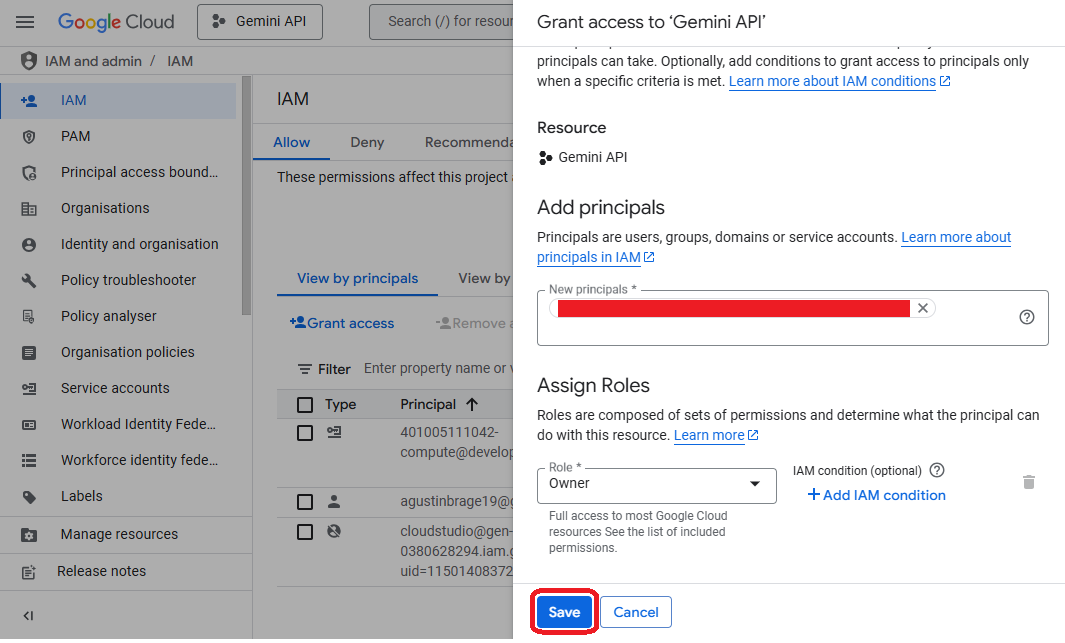Sort the table by Principal column

[472, 405]
